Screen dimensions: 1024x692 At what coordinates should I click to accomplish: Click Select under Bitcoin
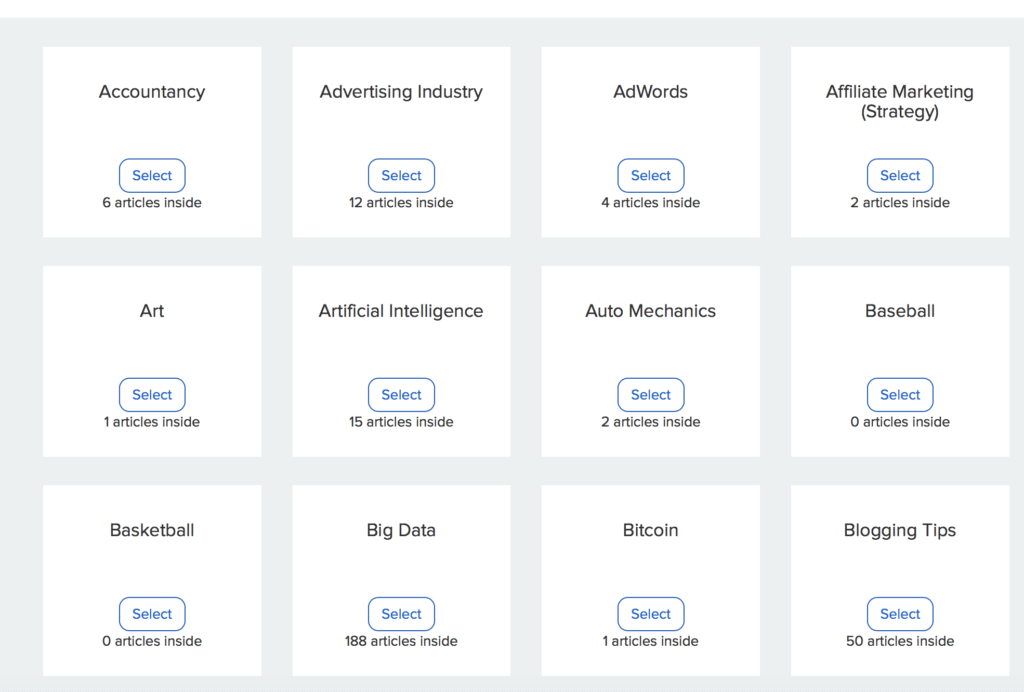651,614
